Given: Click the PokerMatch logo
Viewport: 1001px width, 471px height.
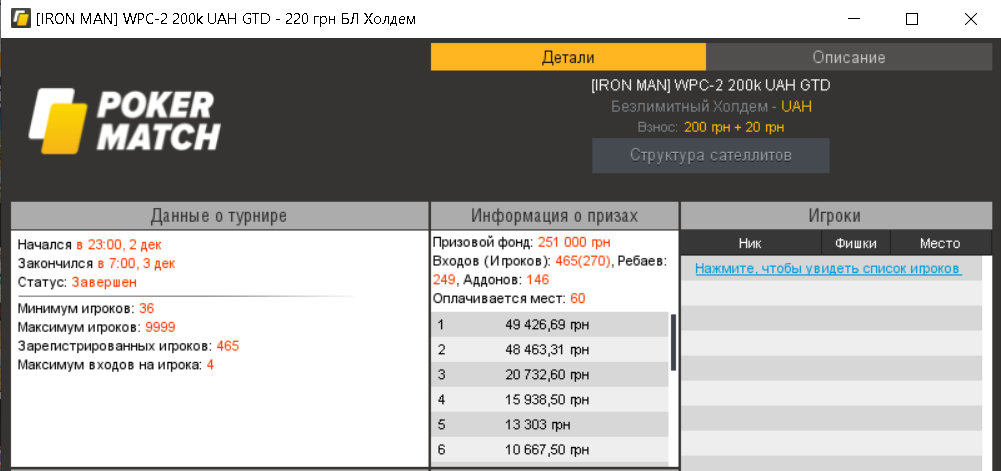Looking at the screenshot, I should tap(124, 121).
